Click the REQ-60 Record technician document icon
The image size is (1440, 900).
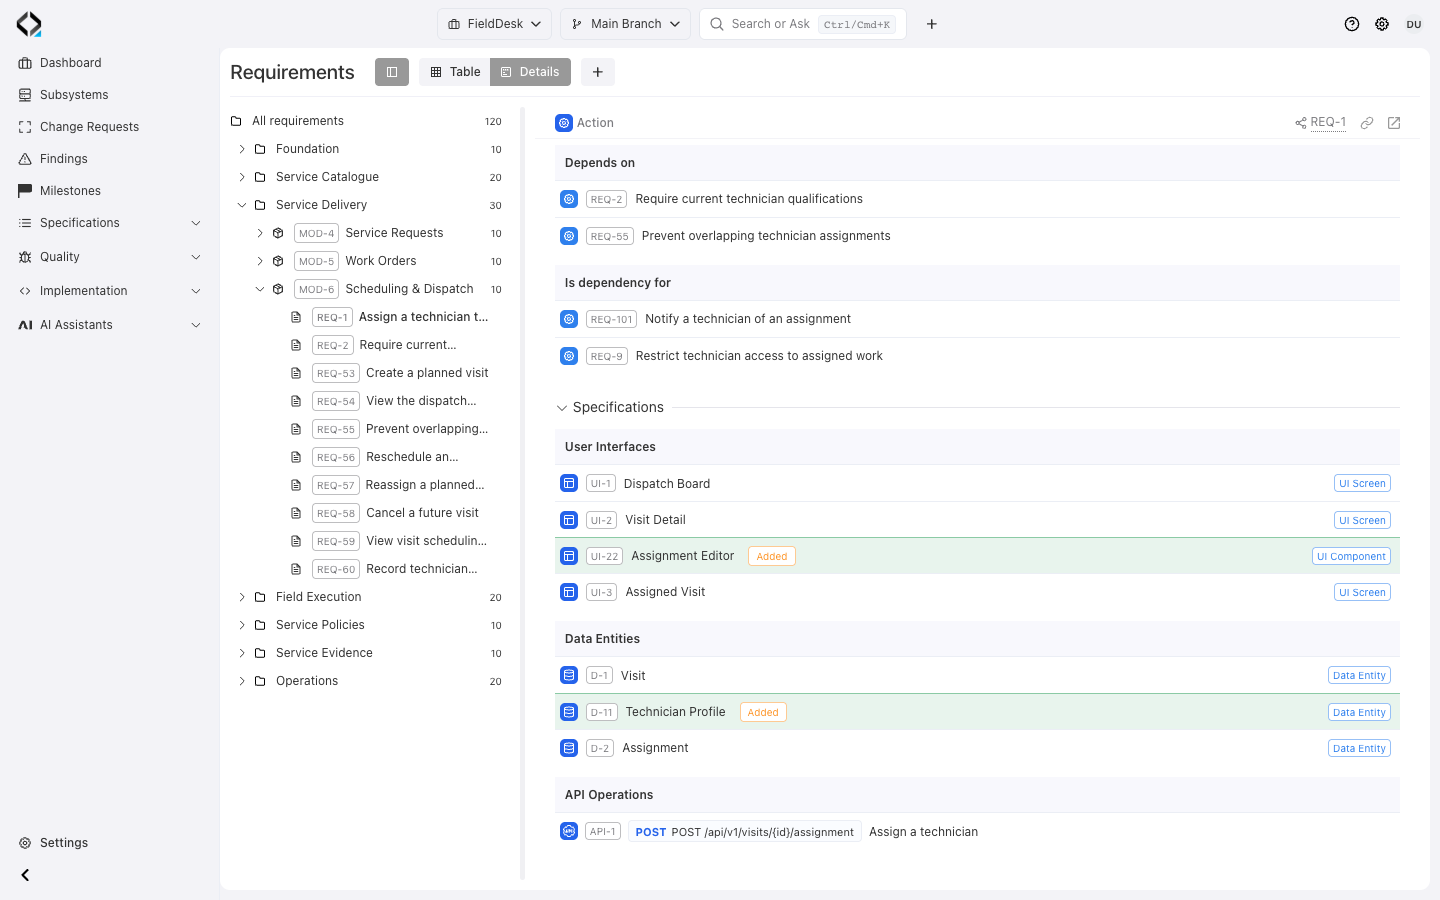296,569
